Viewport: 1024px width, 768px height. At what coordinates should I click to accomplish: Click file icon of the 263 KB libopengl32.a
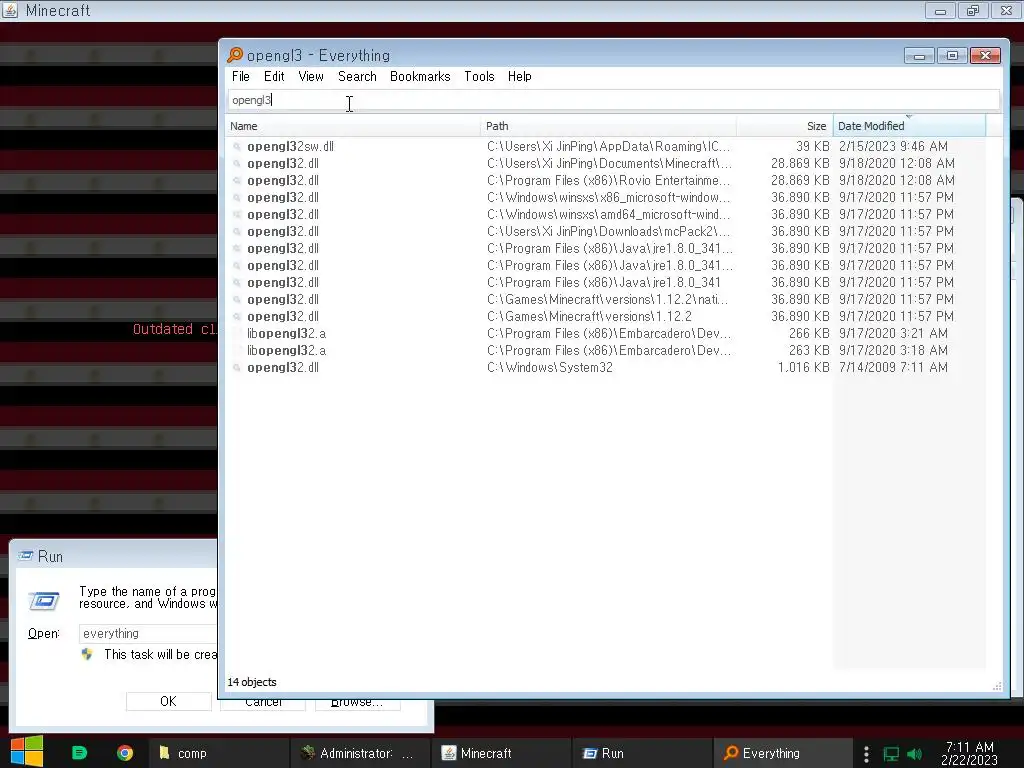[x=237, y=350]
